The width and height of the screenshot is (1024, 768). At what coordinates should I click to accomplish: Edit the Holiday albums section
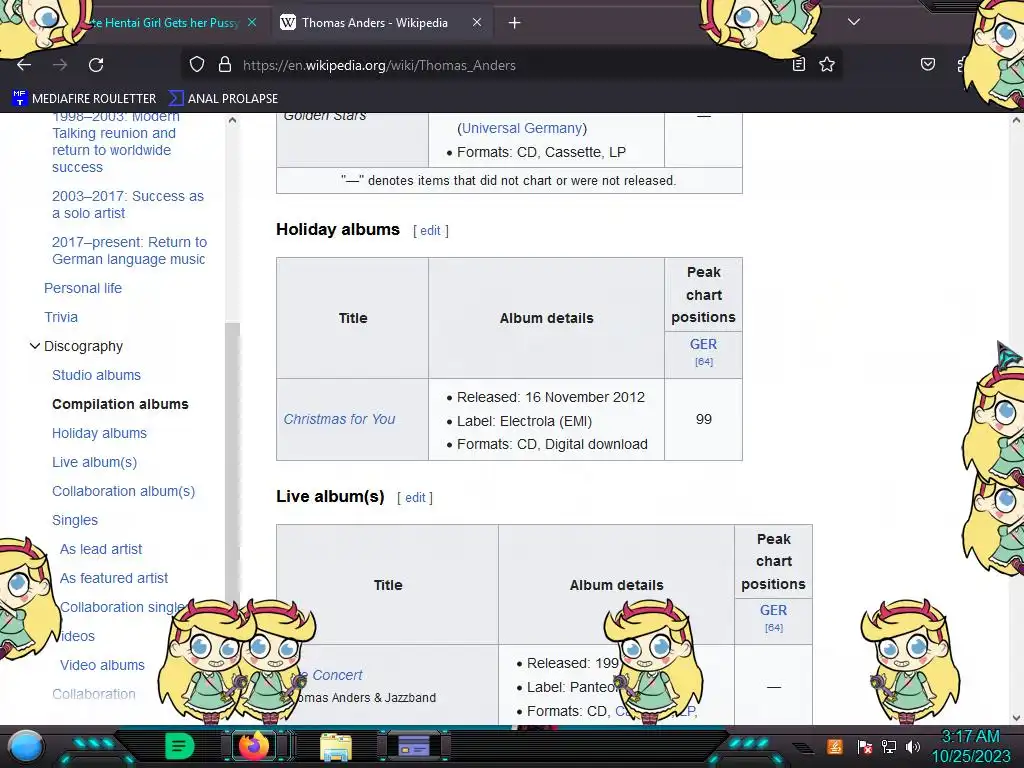(430, 231)
